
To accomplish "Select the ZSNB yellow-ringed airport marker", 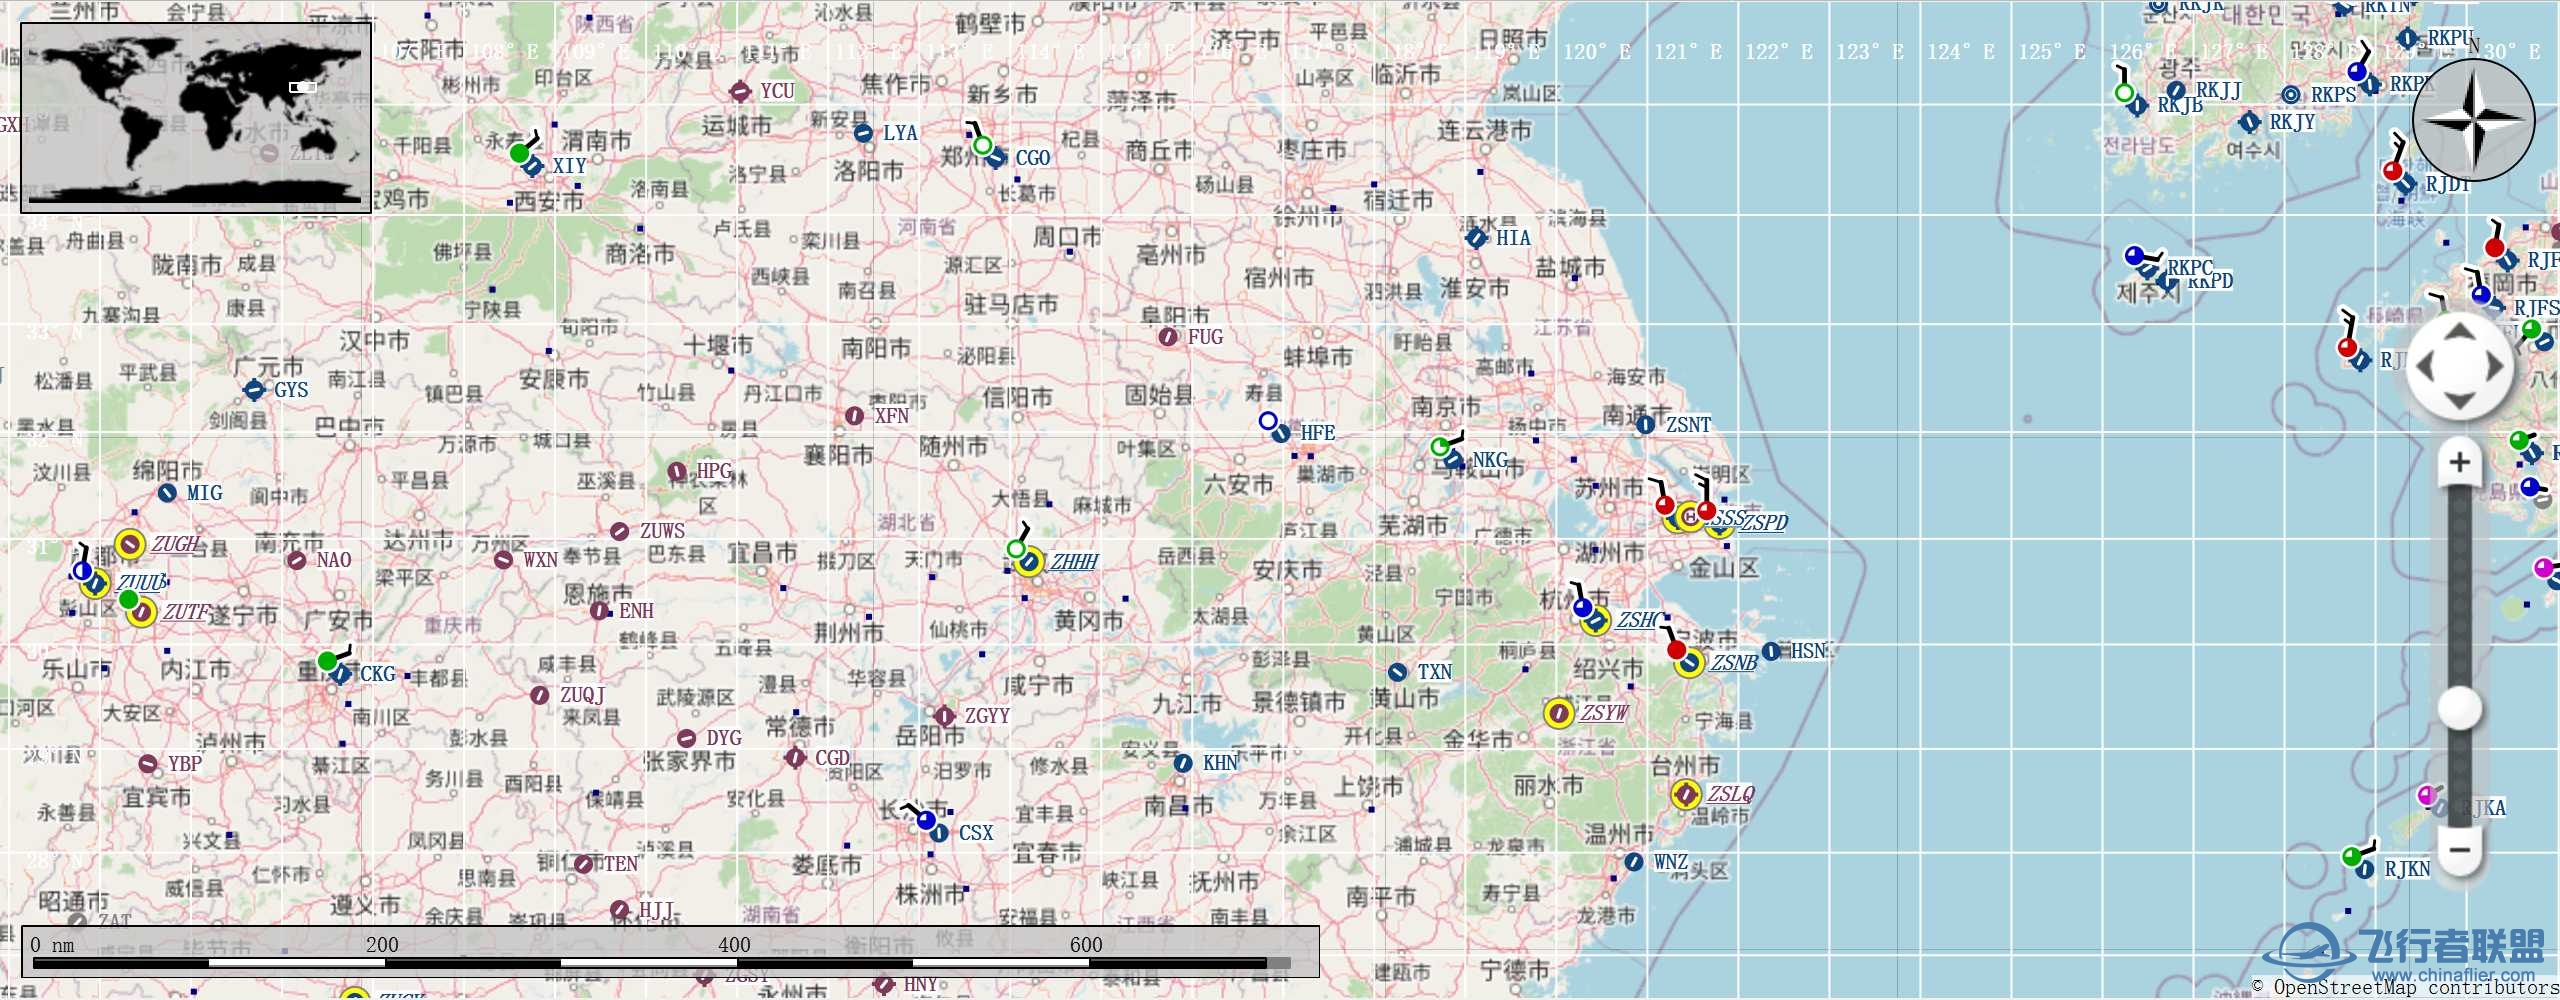I will (1690, 663).
